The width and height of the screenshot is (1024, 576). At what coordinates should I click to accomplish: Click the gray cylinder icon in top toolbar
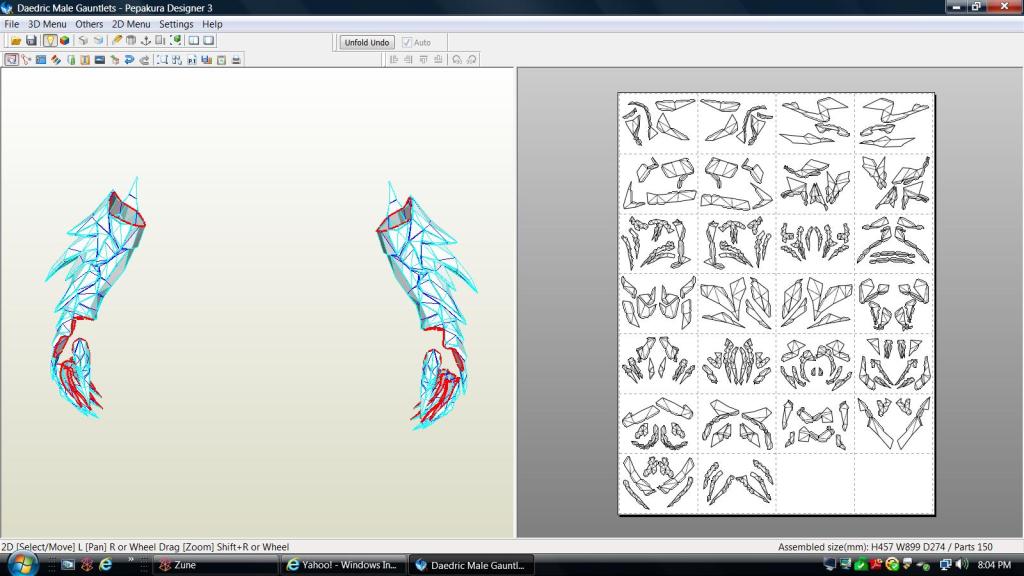click(131, 40)
